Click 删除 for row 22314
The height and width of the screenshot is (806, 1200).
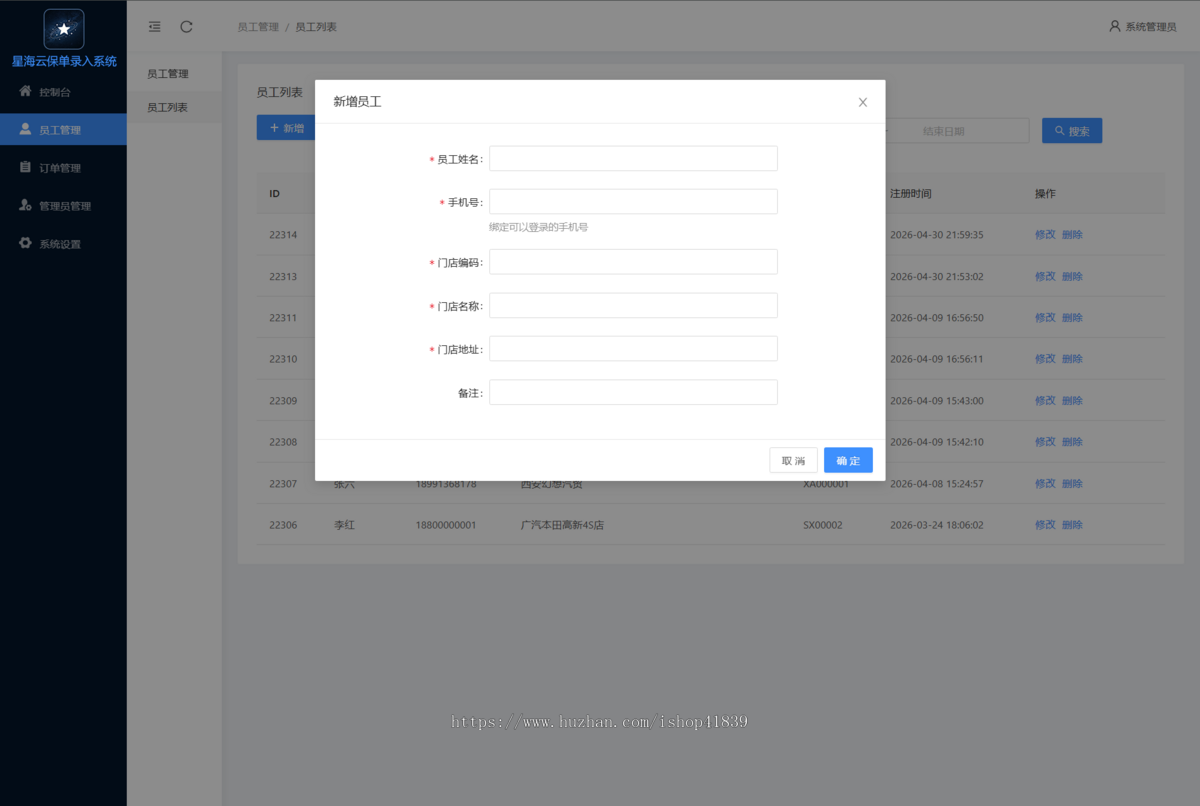[x=1072, y=235]
